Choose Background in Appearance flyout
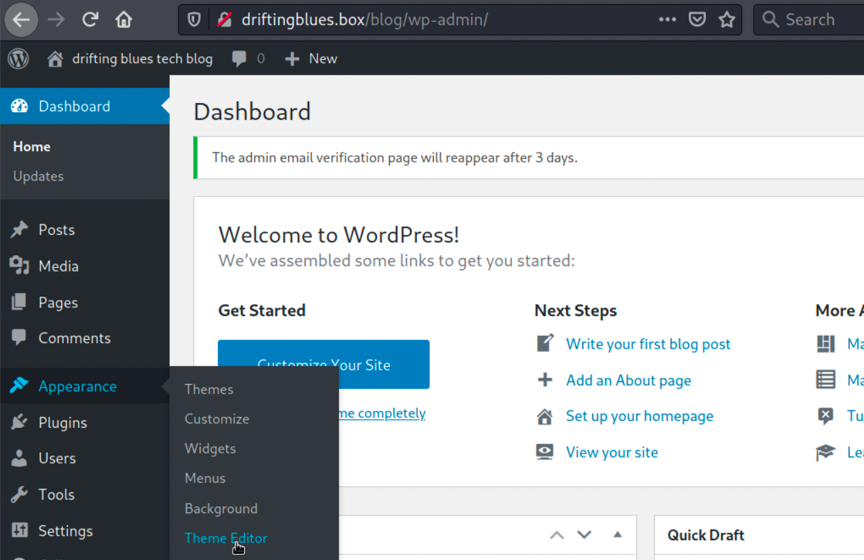 [221, 508]
